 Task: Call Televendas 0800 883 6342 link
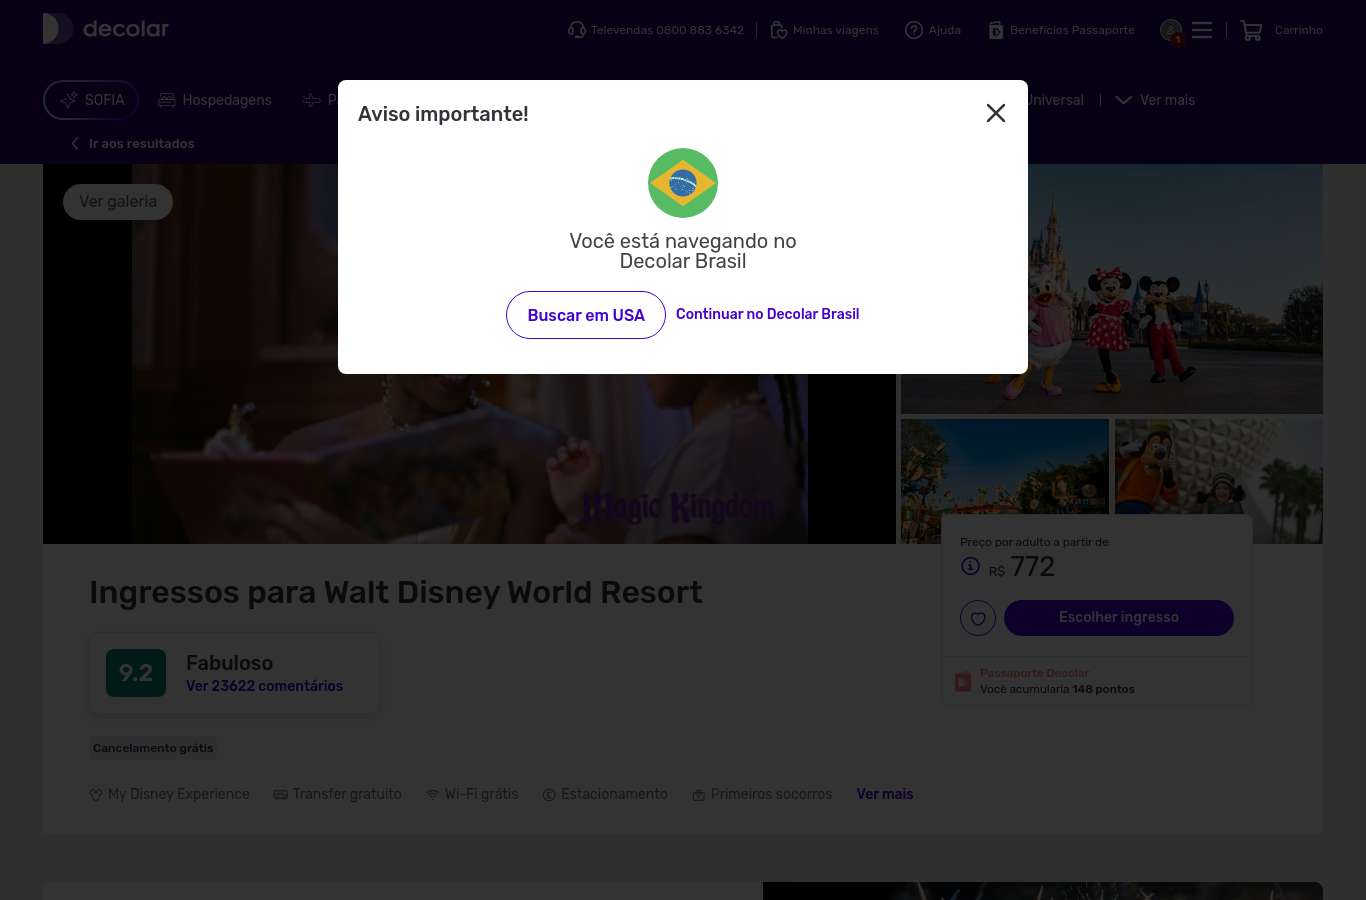point(667,30)
